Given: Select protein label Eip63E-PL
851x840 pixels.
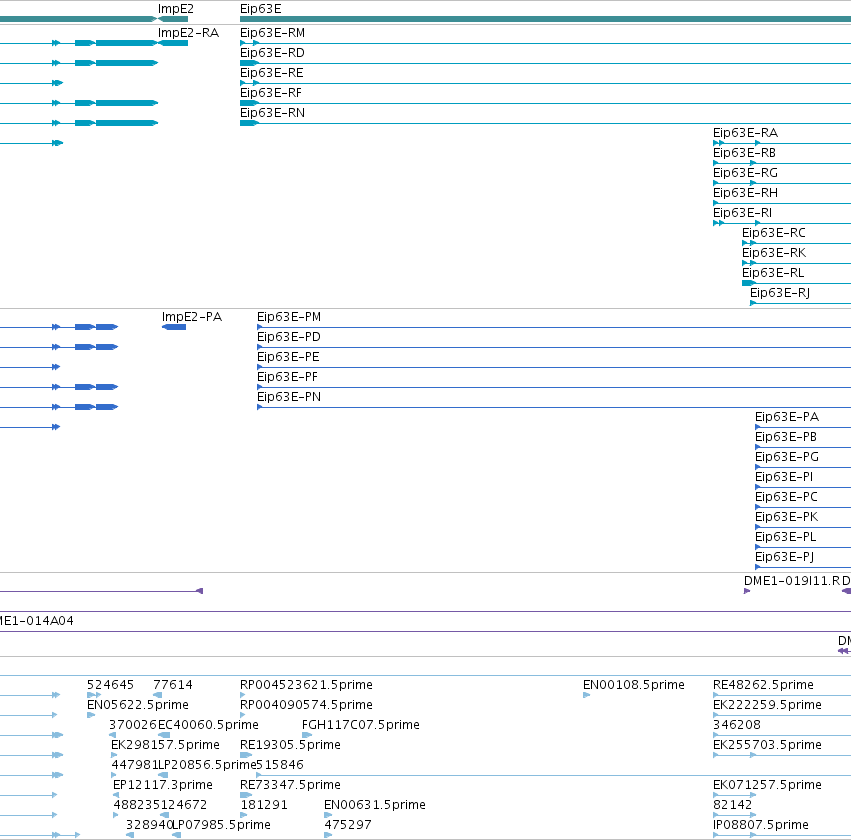Looking at the screenshot, I should click(x=785, y=538).
